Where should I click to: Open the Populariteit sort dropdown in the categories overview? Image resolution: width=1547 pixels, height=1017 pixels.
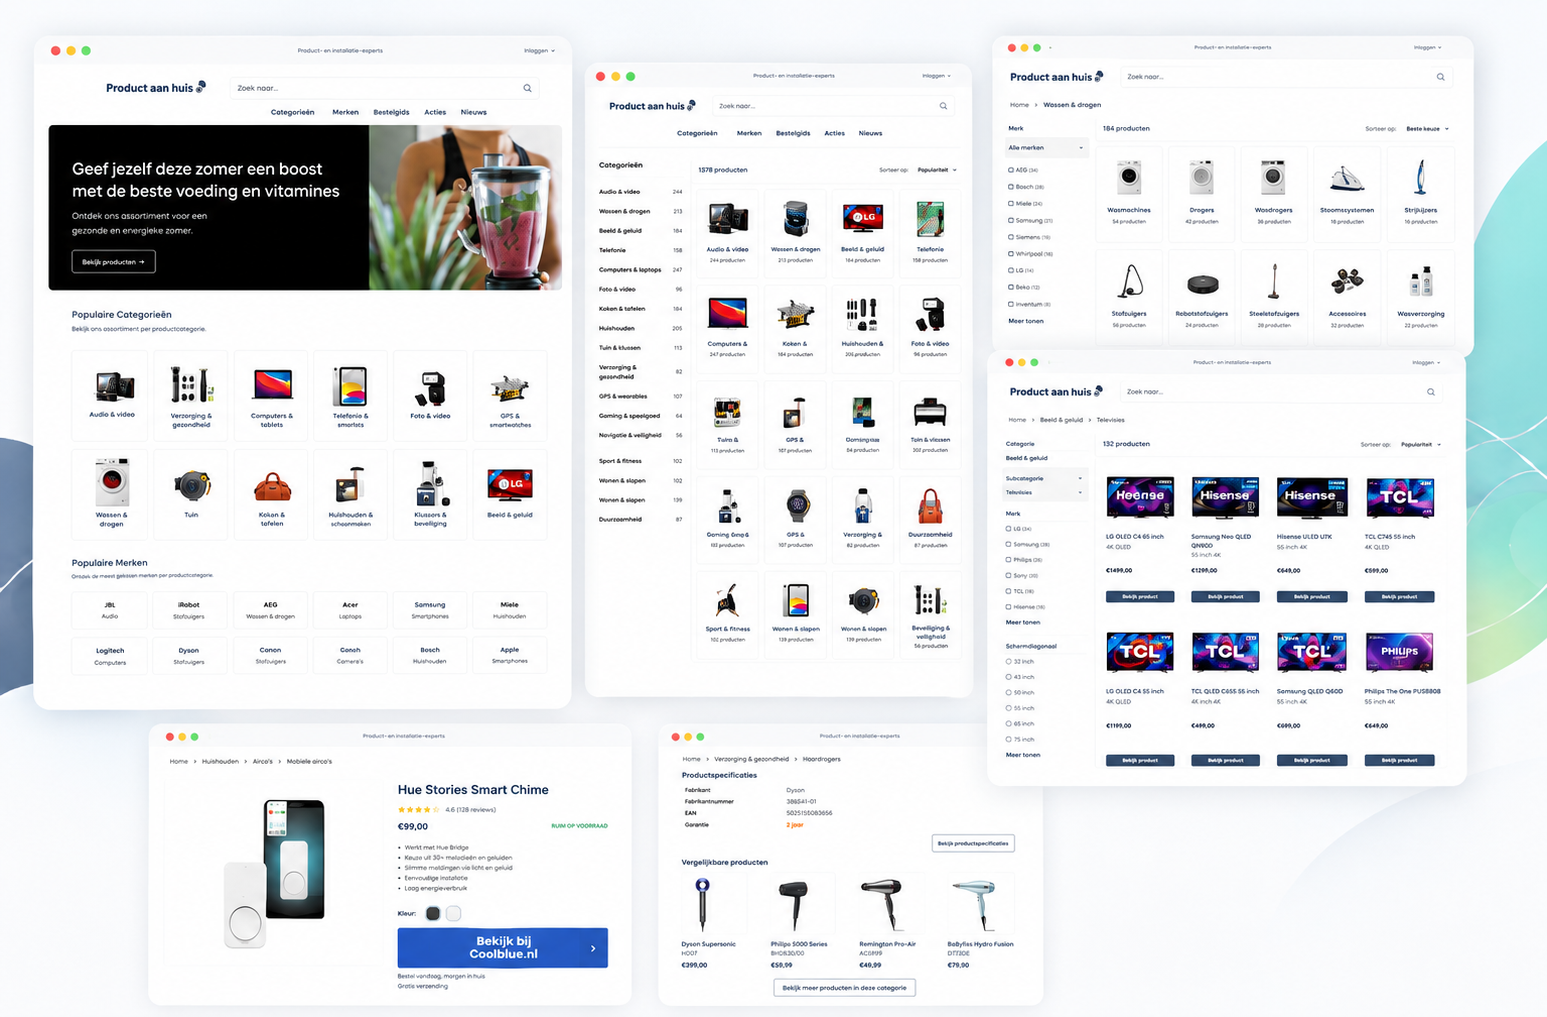coord(937,170)
